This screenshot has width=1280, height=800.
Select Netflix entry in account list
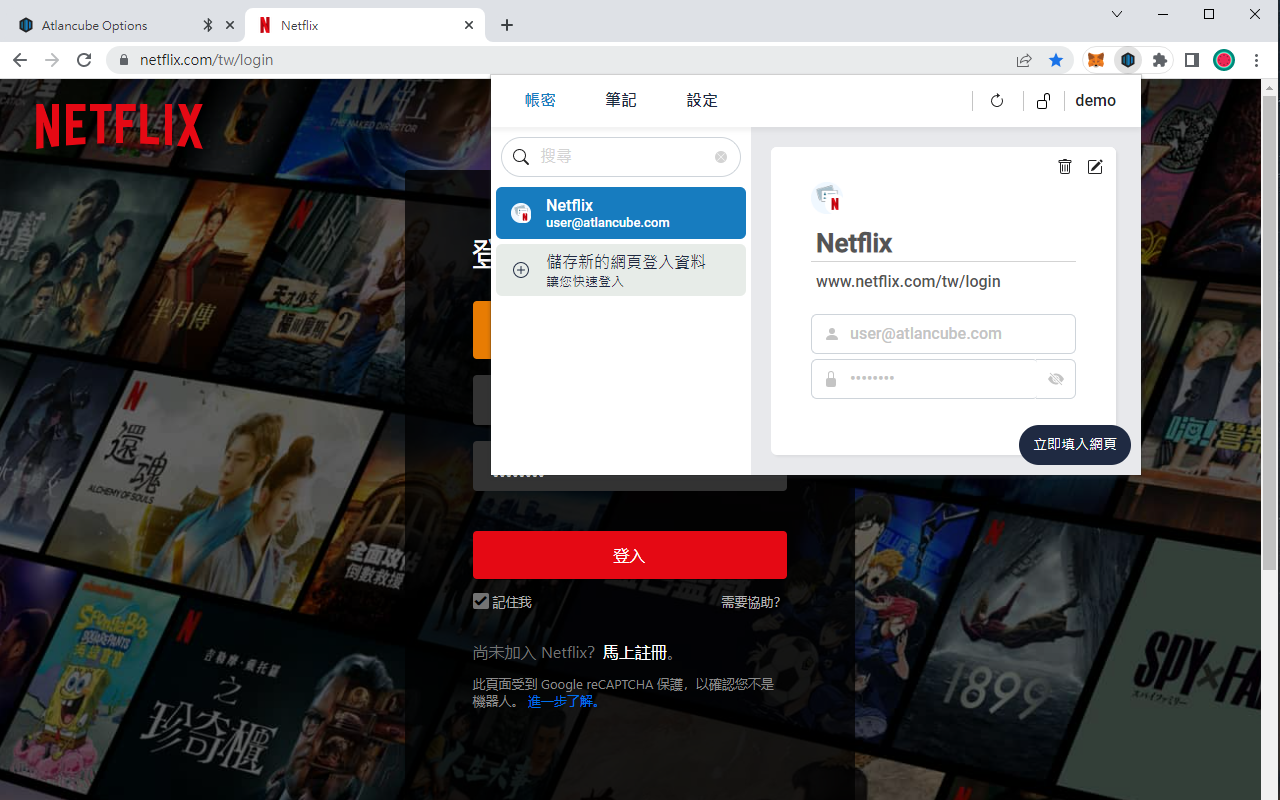click(x=621, y=213)
